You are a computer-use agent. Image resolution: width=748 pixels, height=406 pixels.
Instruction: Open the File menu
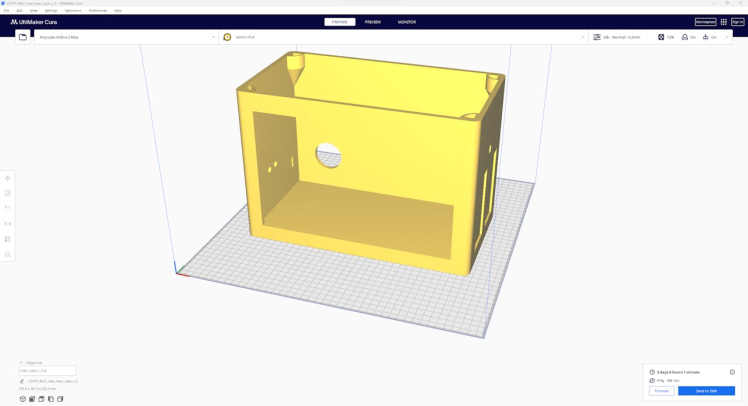coord(7,10)
